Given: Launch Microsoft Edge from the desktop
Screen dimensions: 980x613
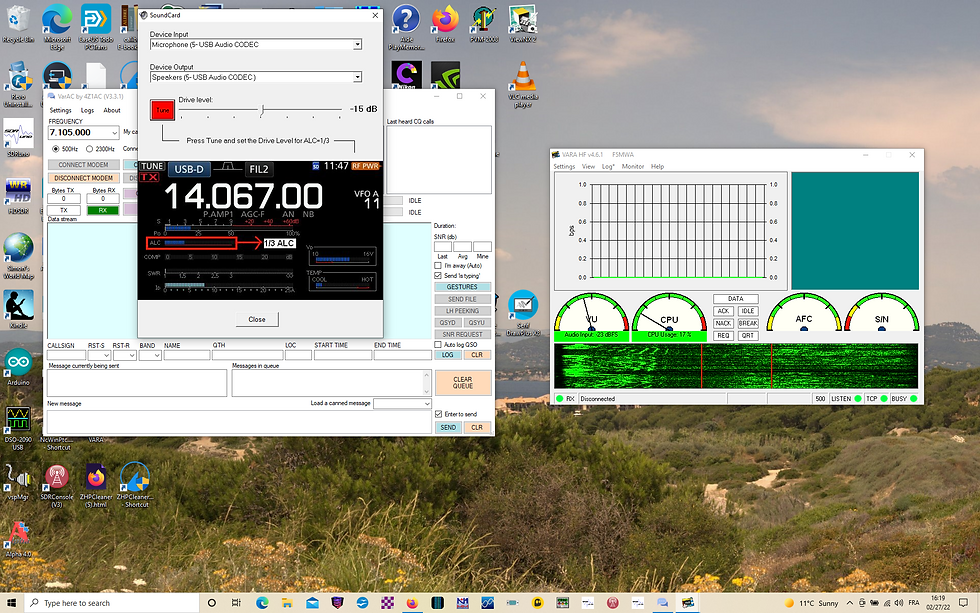Looking at the screenshot, I should (57, 26).
